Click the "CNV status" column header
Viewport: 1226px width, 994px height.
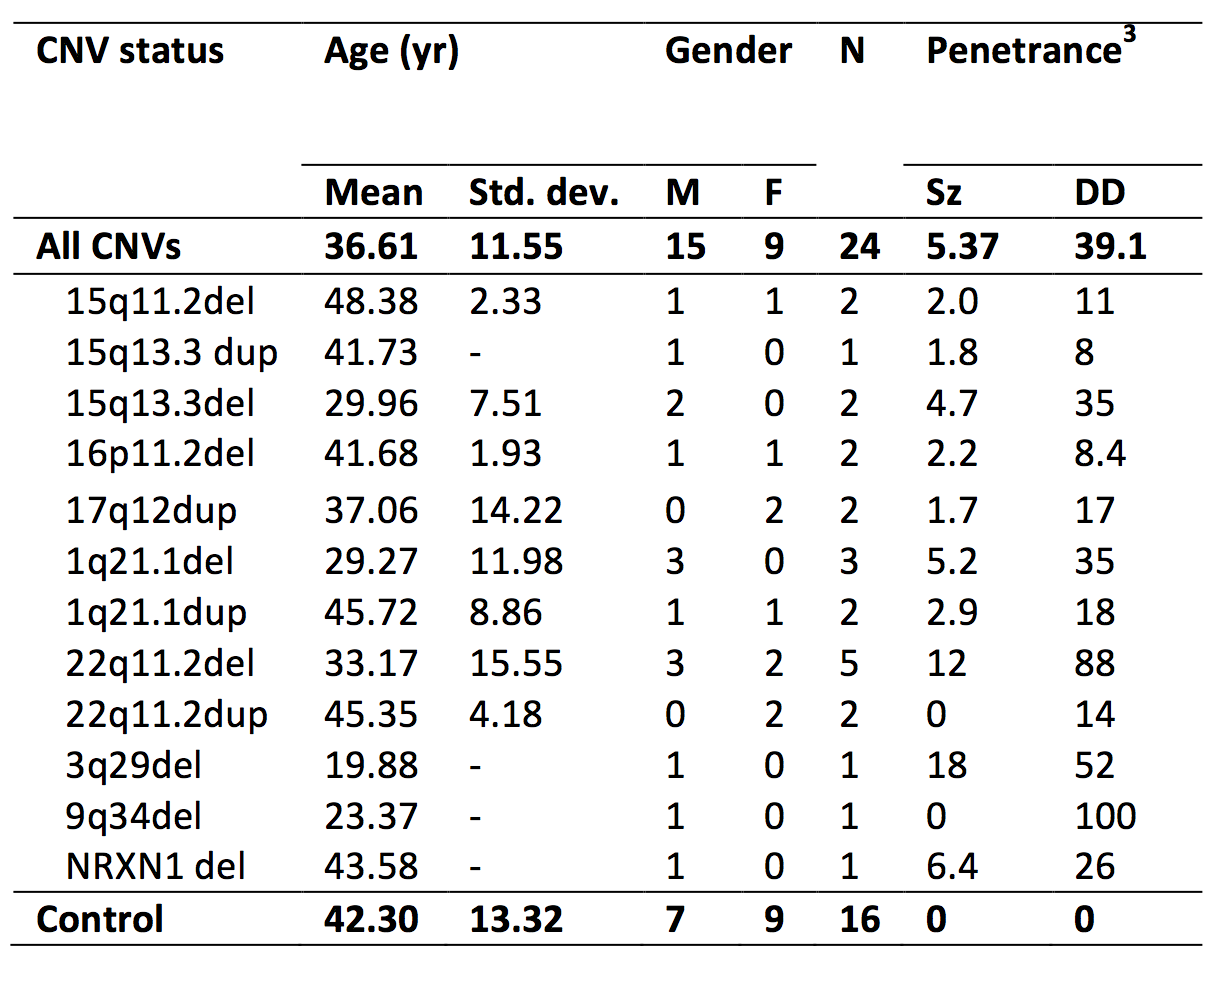coord(130,51)
